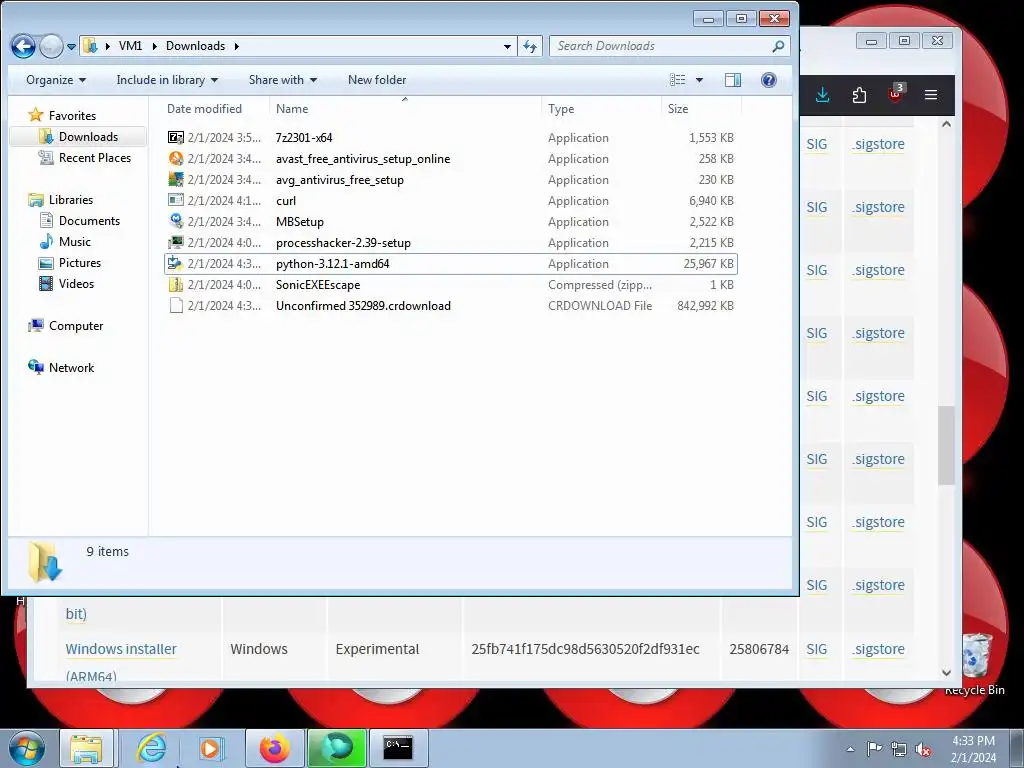
Task: Sort by the Name column header
Action: click(292, 109)
